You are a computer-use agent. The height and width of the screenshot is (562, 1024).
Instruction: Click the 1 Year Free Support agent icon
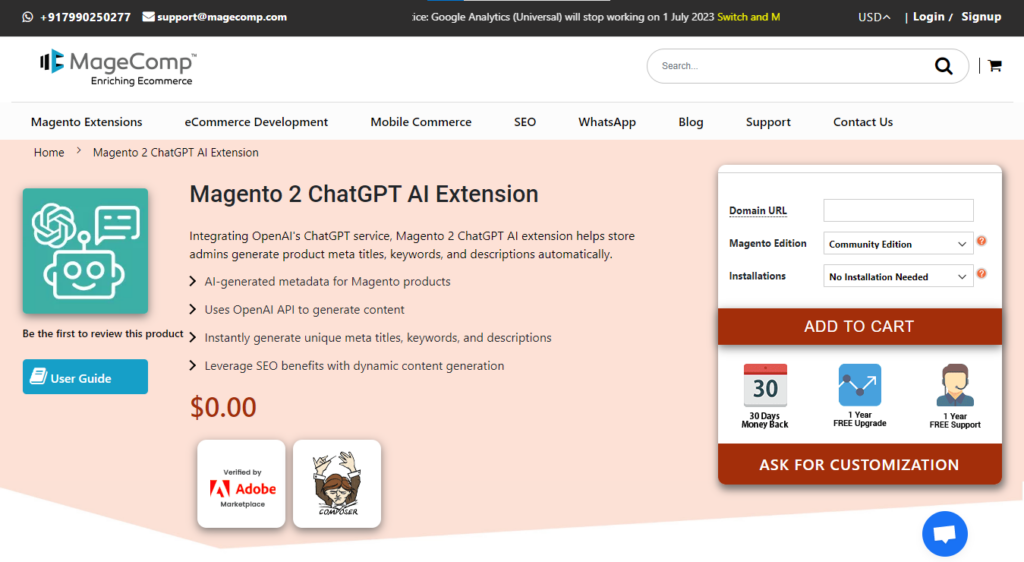click(955, 385)
